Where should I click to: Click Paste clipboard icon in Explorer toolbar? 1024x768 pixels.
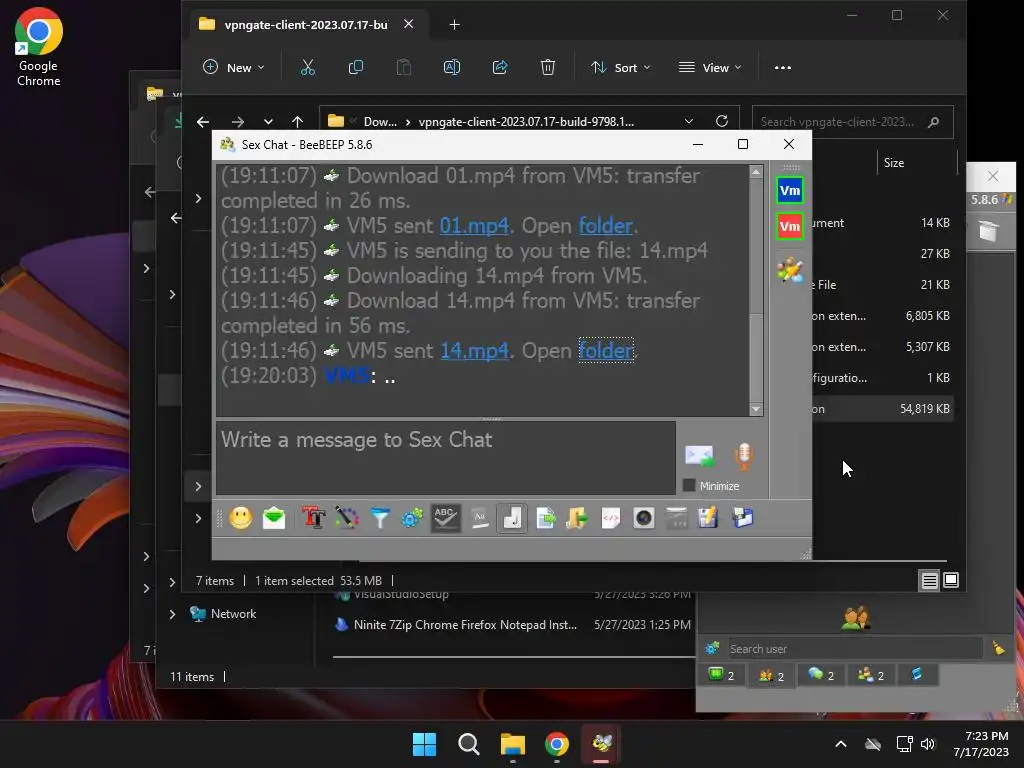point(404,67)
